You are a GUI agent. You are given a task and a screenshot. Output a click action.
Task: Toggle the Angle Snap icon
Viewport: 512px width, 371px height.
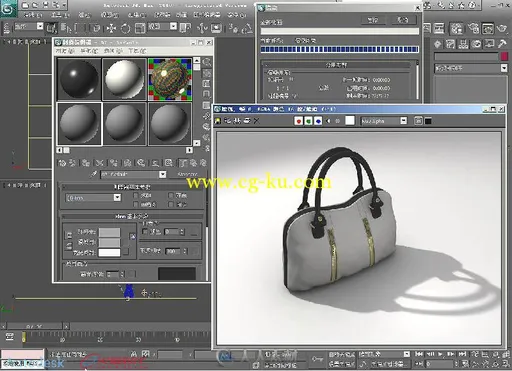tap(247, 29)
